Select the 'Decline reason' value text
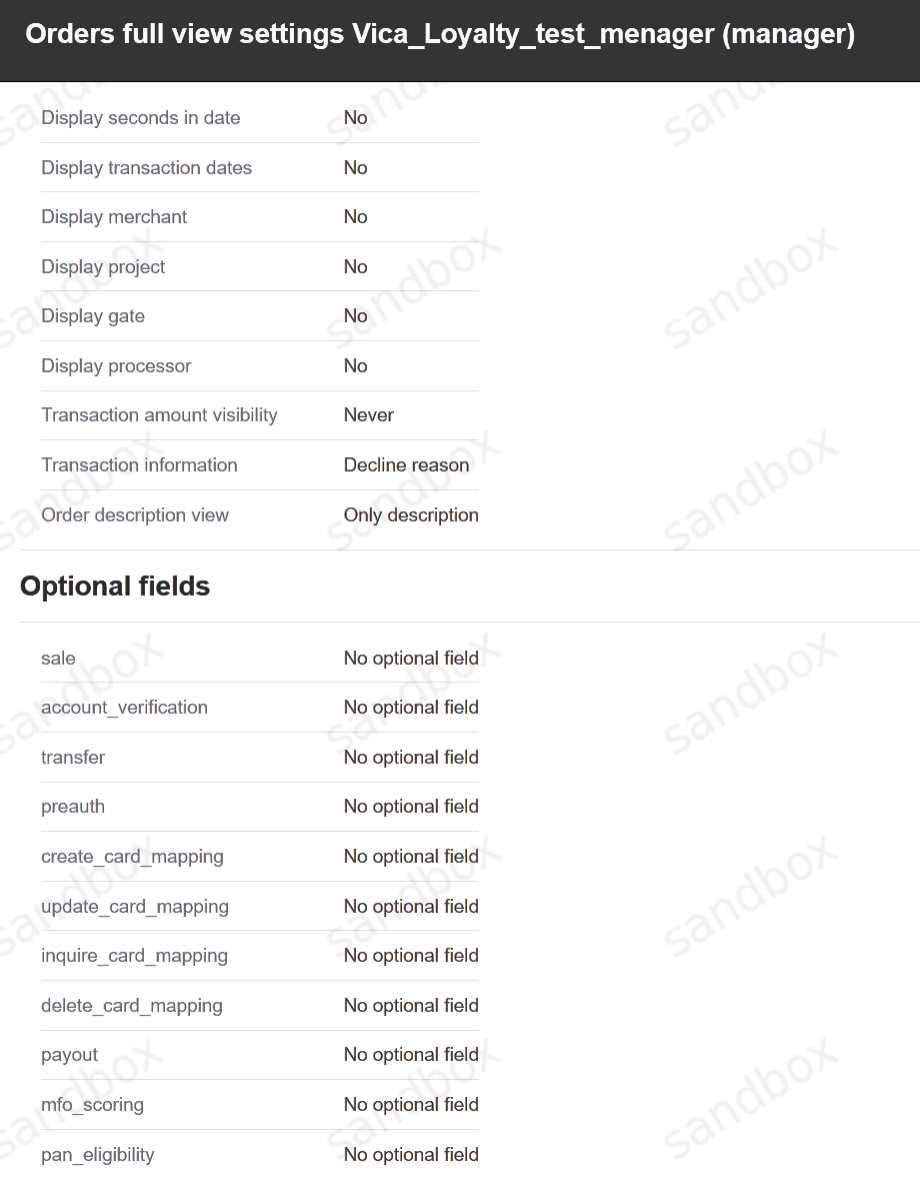The image size is (920, 1196). tap(406, 465)
